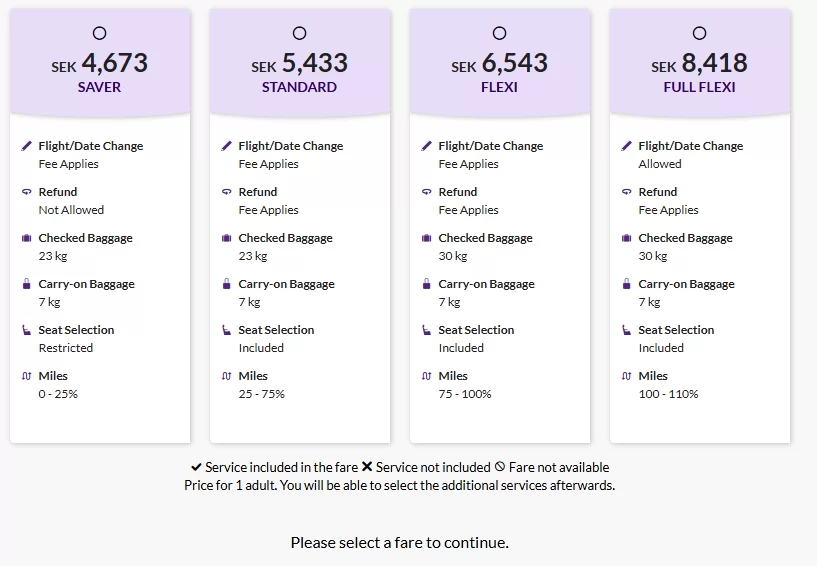Screen dimensions: 817x566
Task: Click pencil icon beside Saver Flight/Date Change
Action: 27,146
